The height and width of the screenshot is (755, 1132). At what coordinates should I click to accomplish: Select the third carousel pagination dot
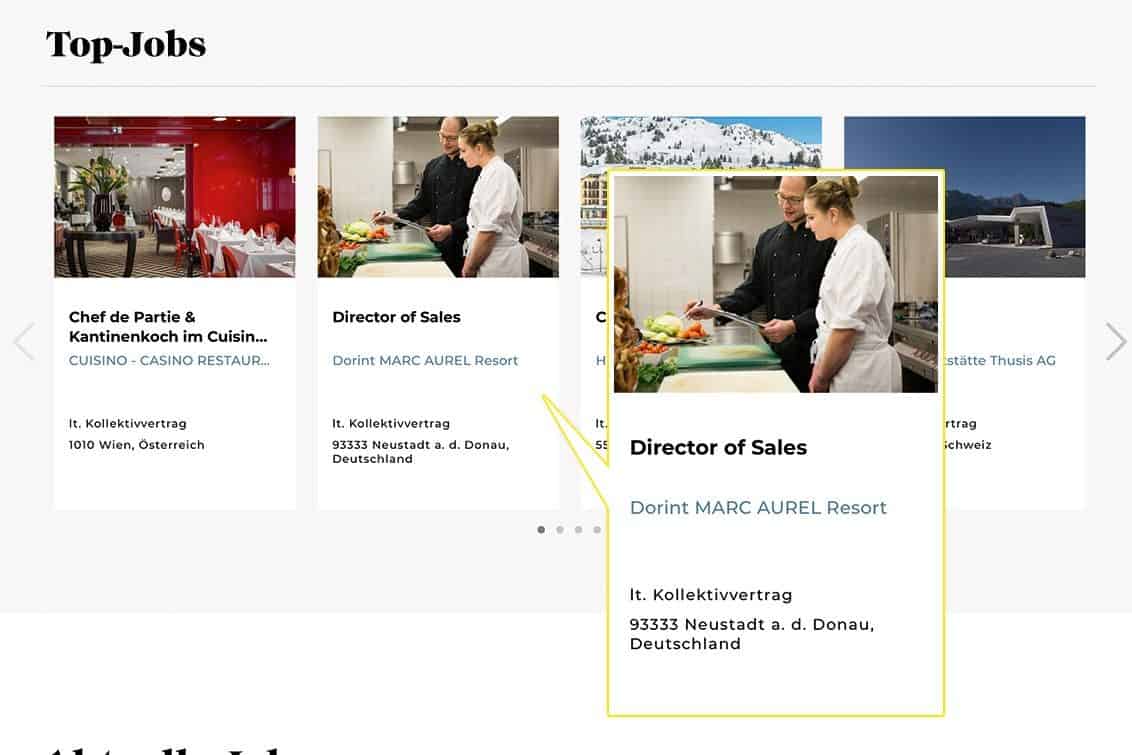[x=578, y=530]
